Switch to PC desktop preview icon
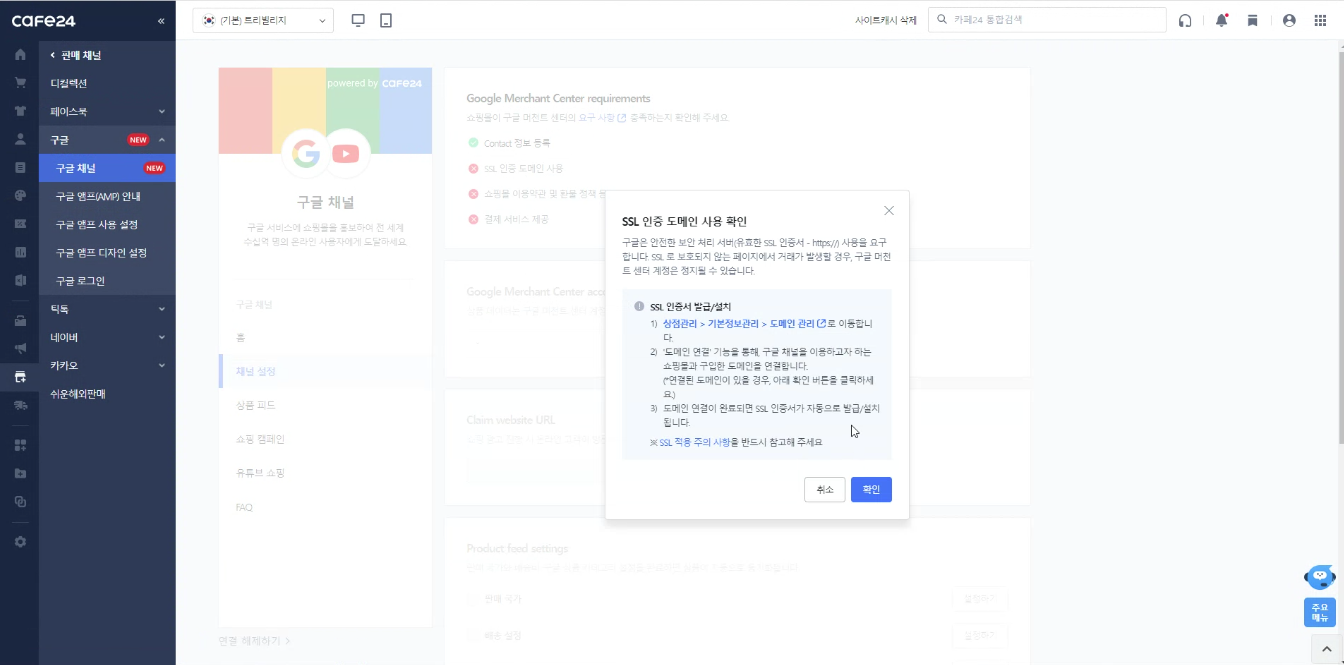 click(359, 20)
